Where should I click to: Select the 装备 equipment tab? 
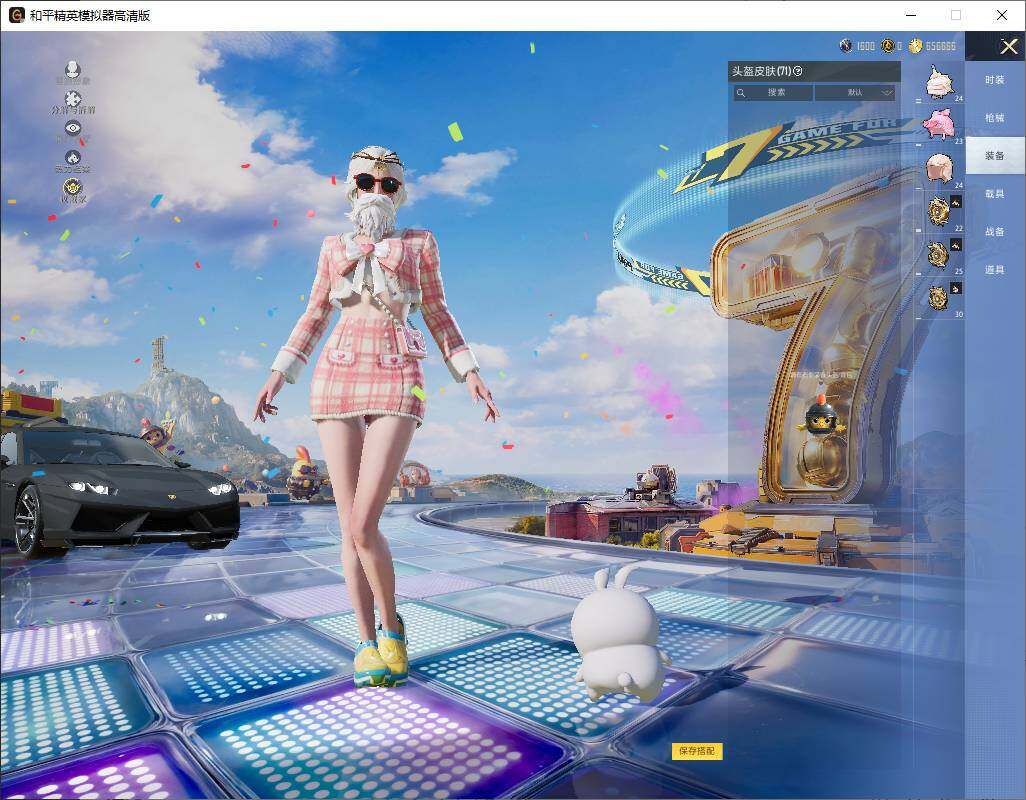click(x=995, y=156)
